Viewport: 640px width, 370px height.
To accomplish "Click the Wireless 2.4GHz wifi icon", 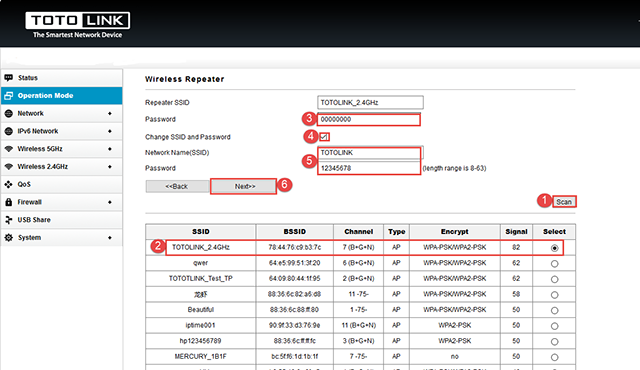I will pos(9,166).
